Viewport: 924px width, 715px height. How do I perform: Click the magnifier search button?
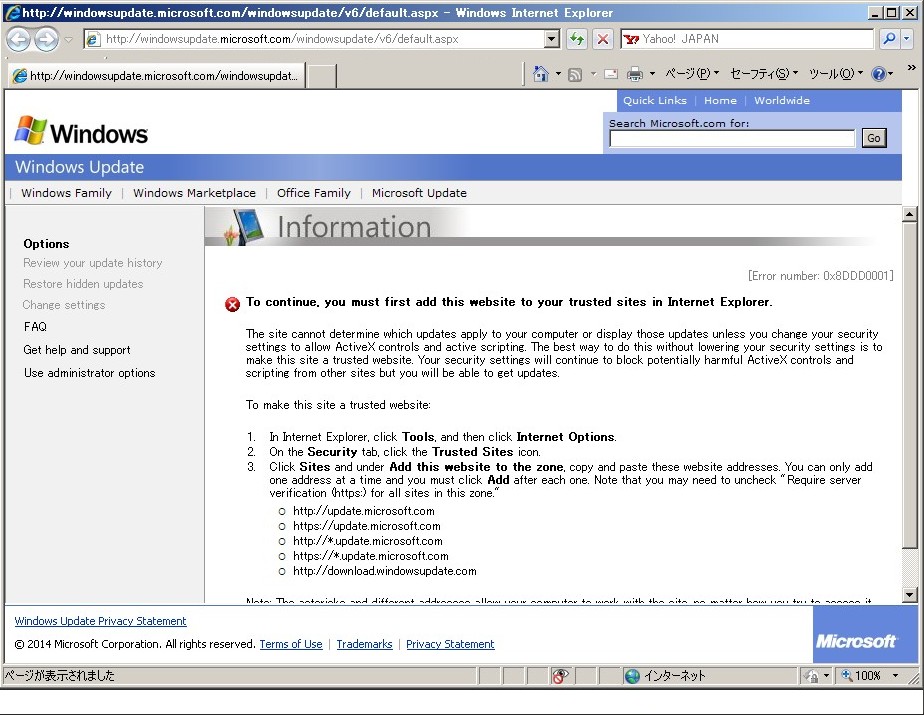click(x=889, y=39)
